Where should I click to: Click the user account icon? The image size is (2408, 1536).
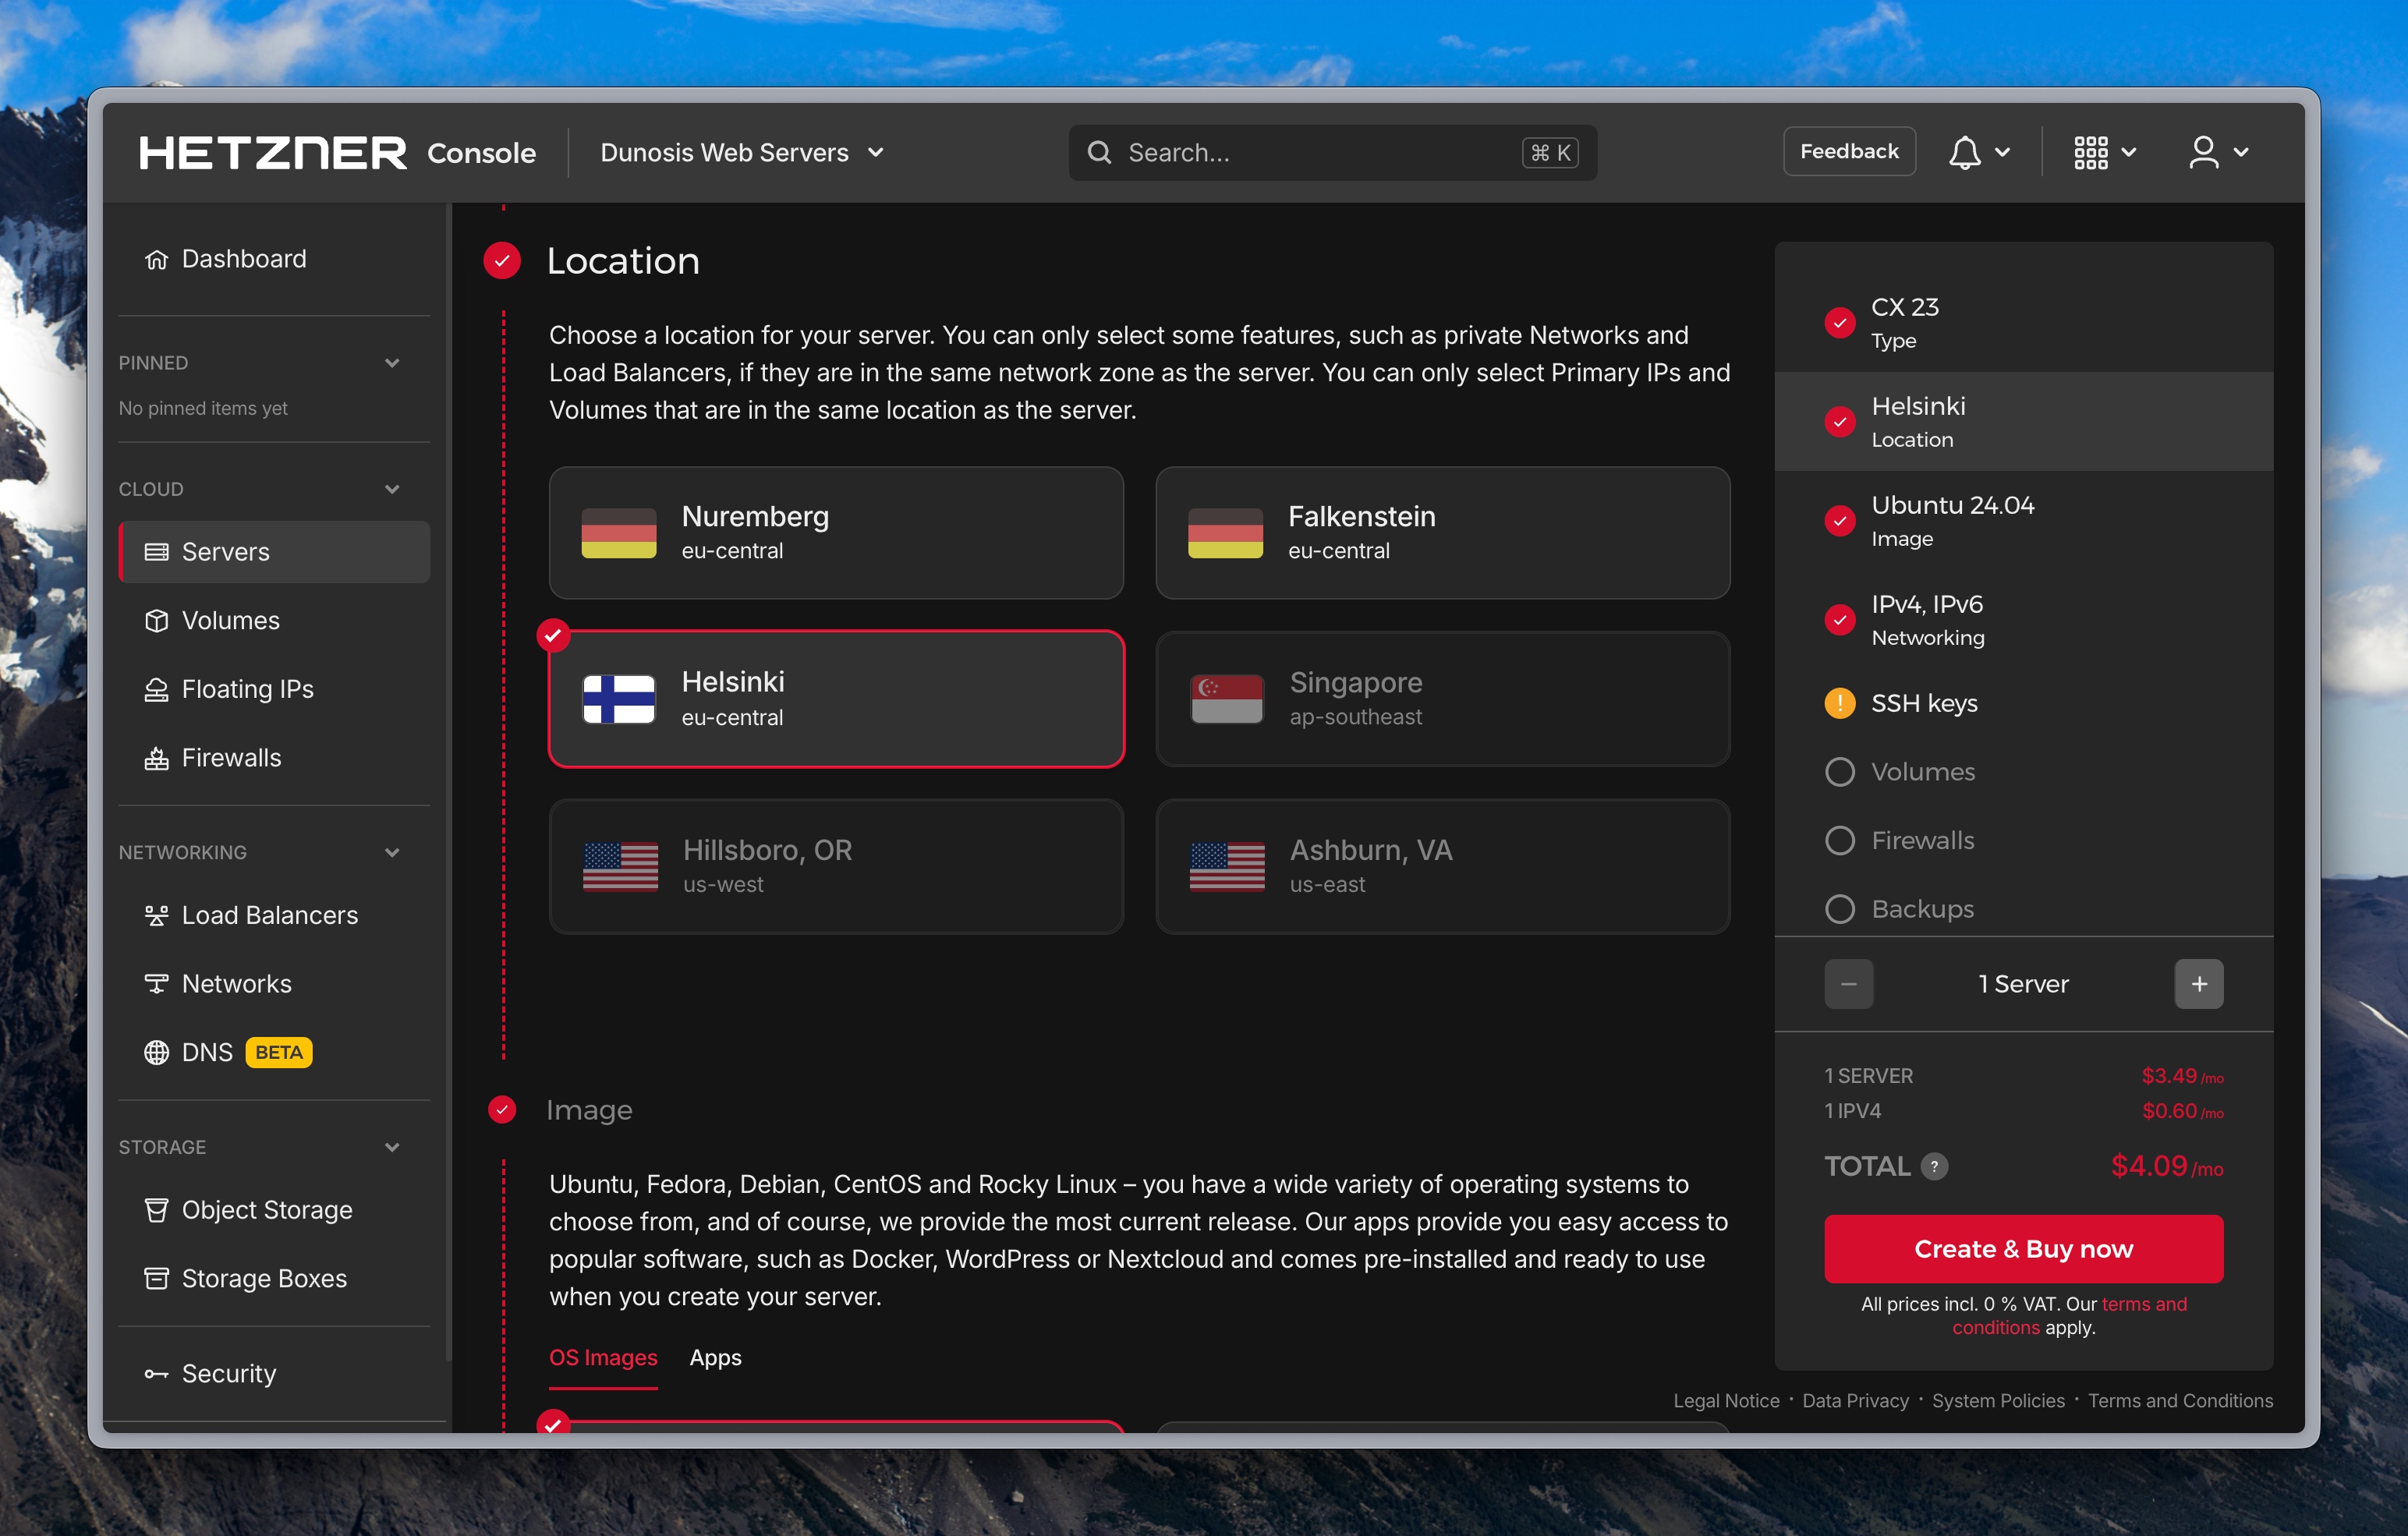[x=2204, y=152]
